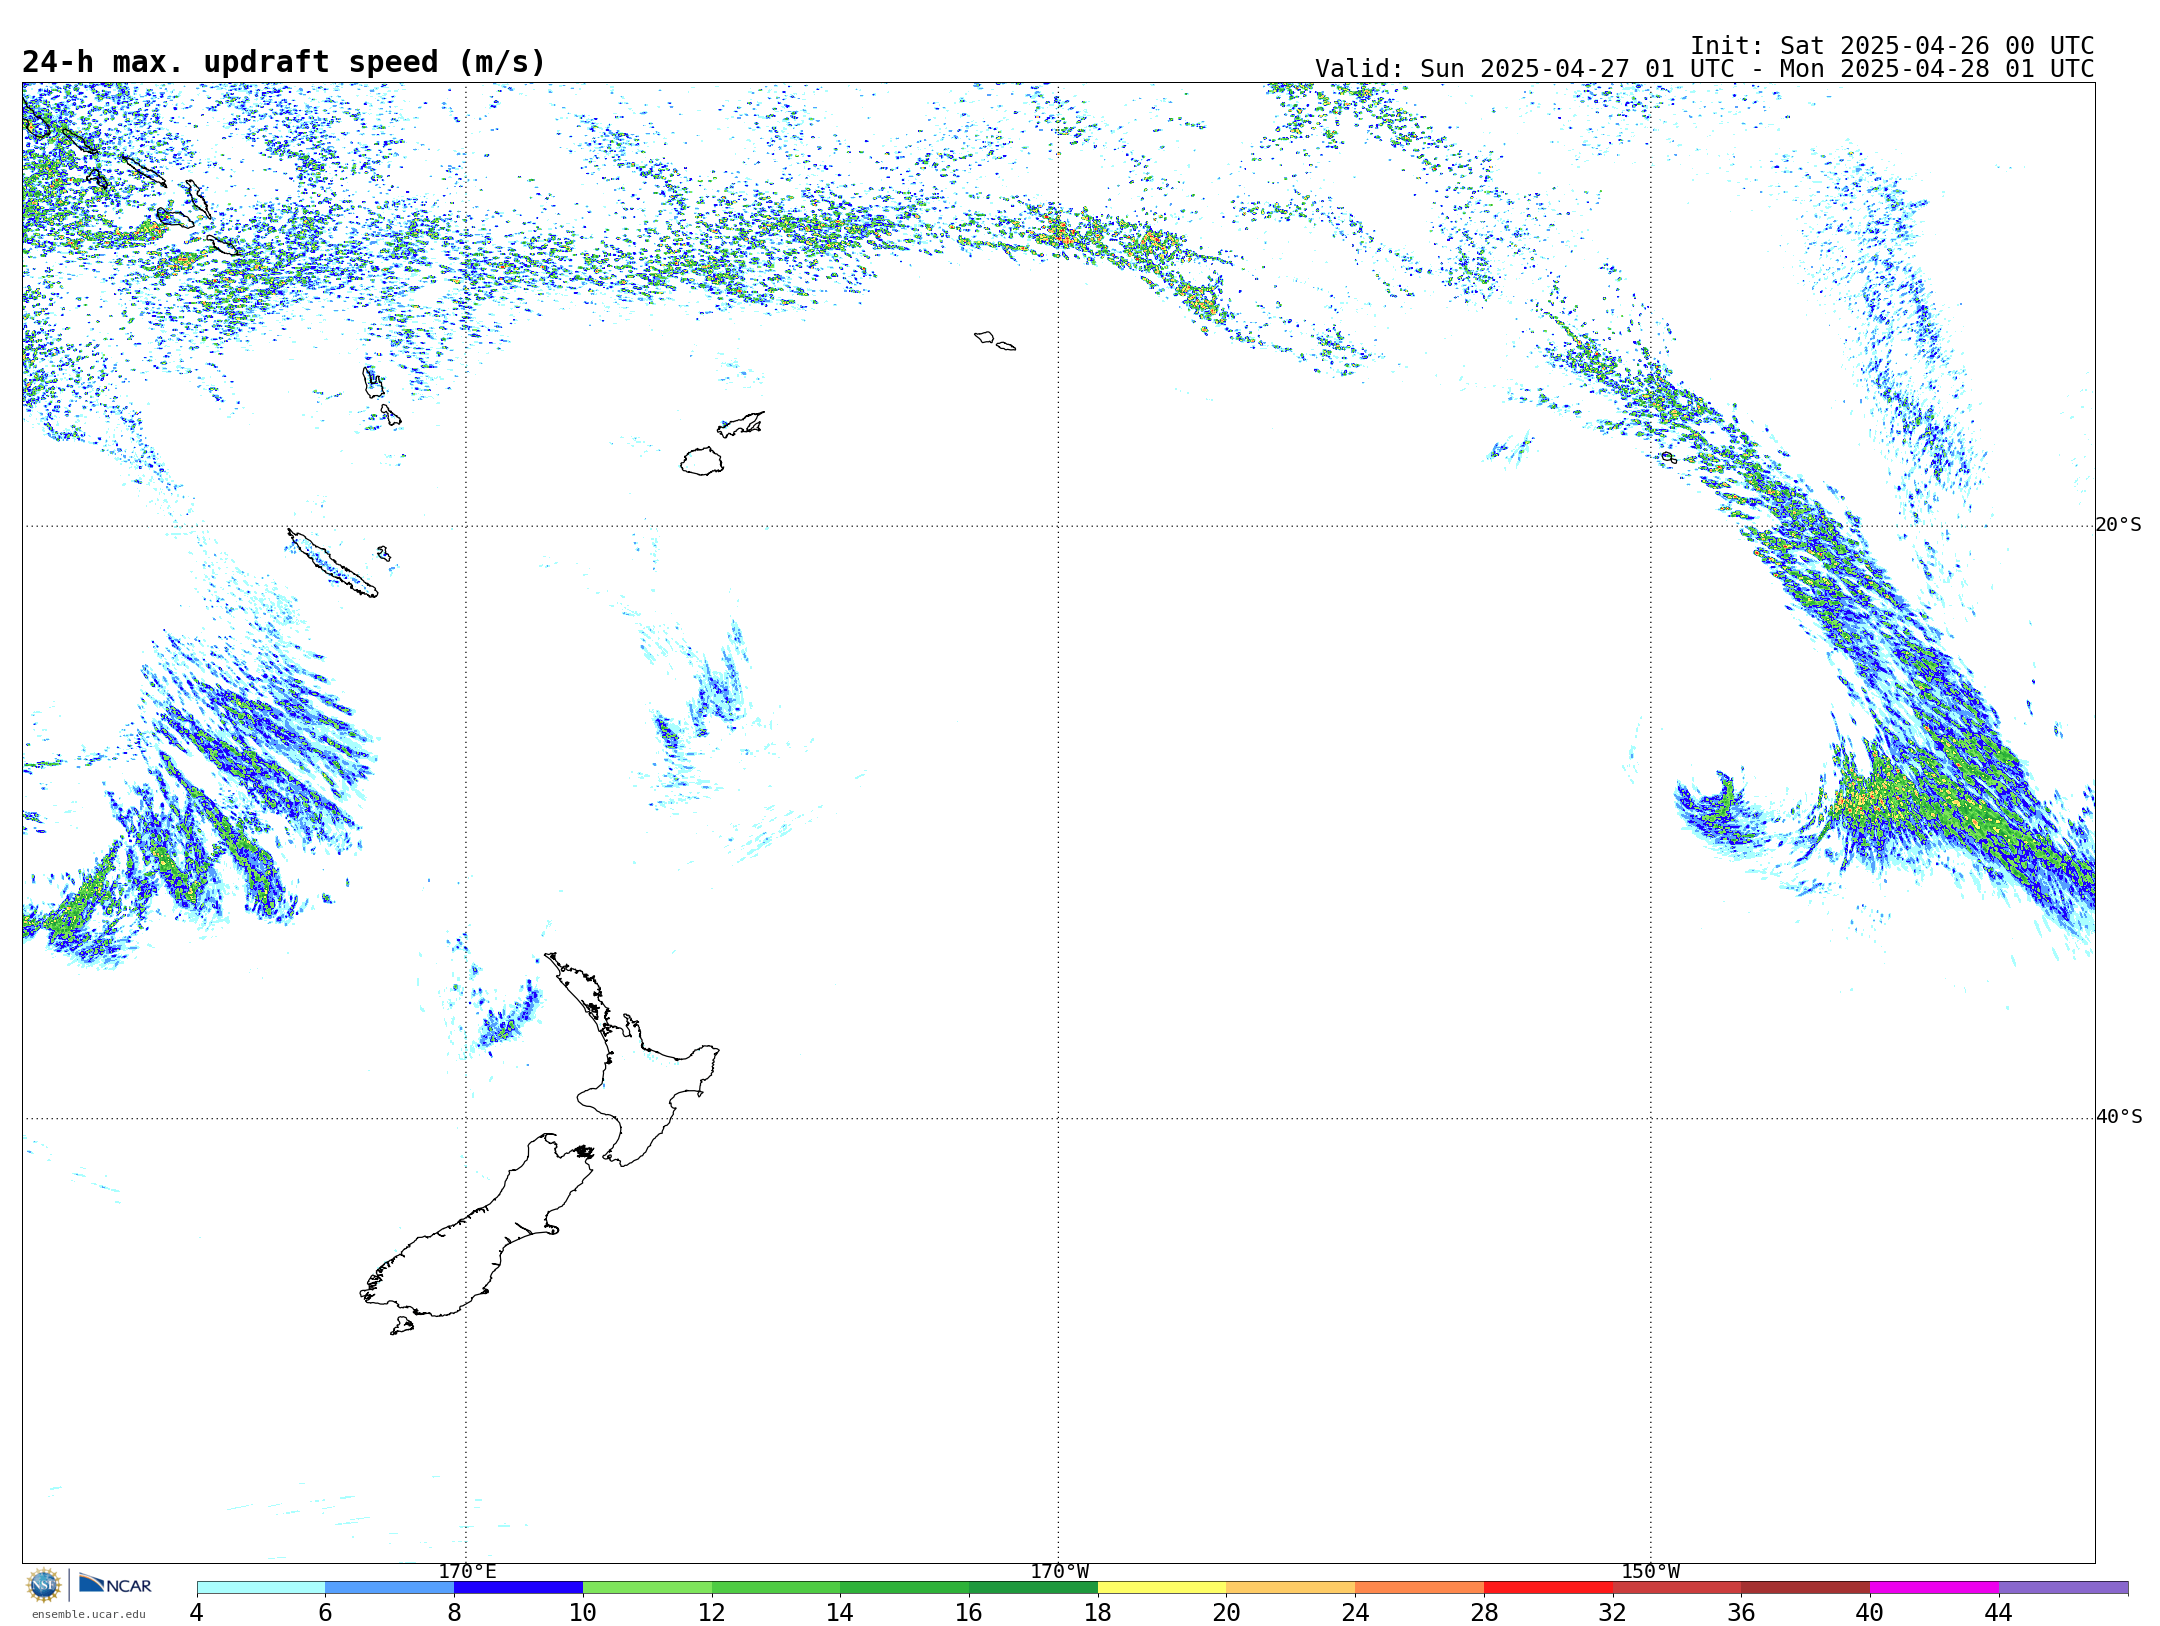Click the Samoa islands outline
The height and width of the screenshot is (1626, 2160).
pyautogui.click(x=995, y=341)
